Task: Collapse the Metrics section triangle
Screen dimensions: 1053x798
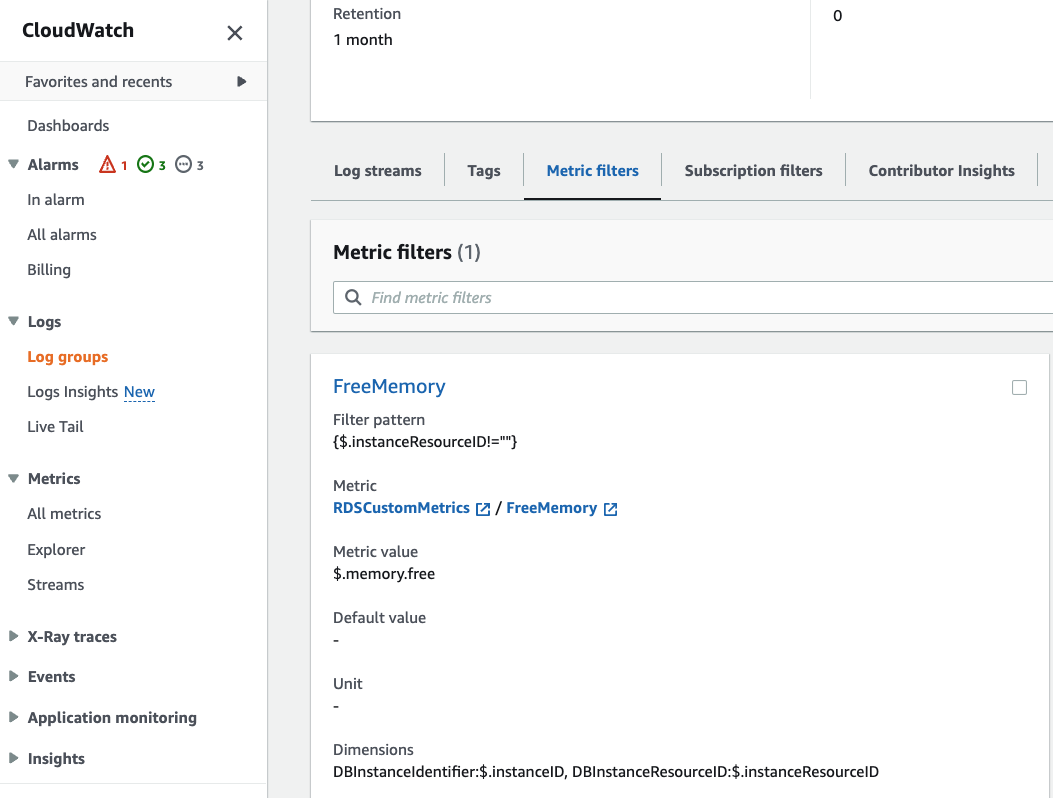Action: tap(13, 478)
